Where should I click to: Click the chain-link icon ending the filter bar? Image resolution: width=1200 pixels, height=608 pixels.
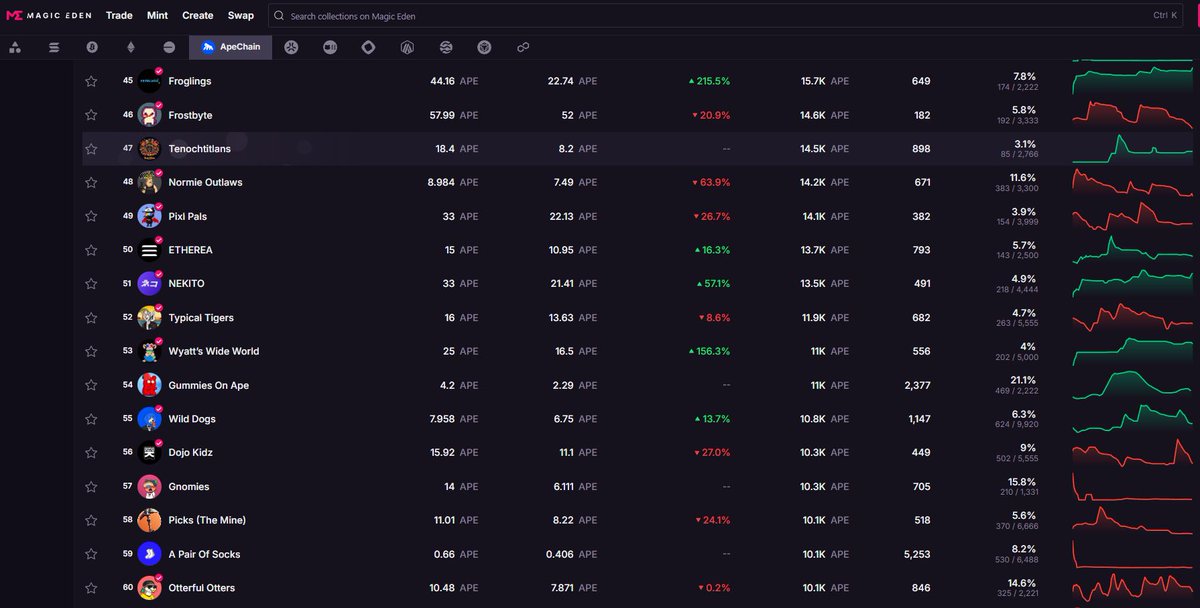point(523,47)
